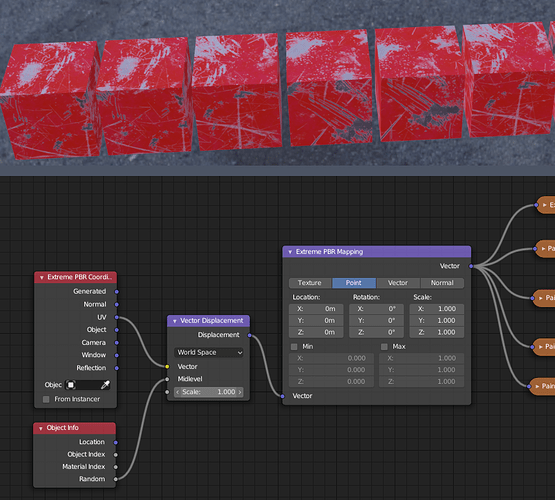Pick object with the eyedropper icon
The height and width of the screenshot is (500, 555).
coord(105,385)
